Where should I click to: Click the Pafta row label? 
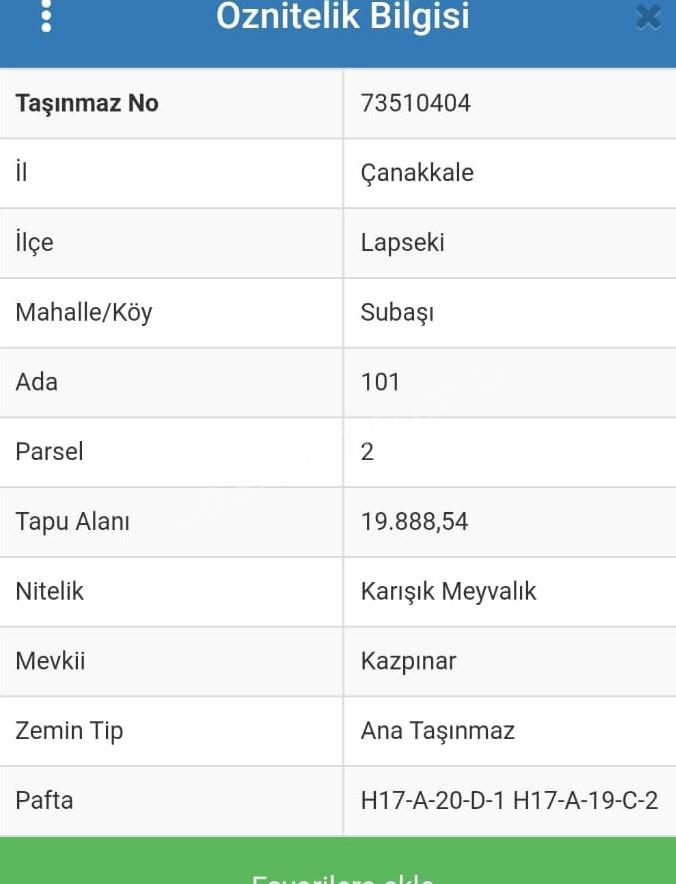click(45, 801)
